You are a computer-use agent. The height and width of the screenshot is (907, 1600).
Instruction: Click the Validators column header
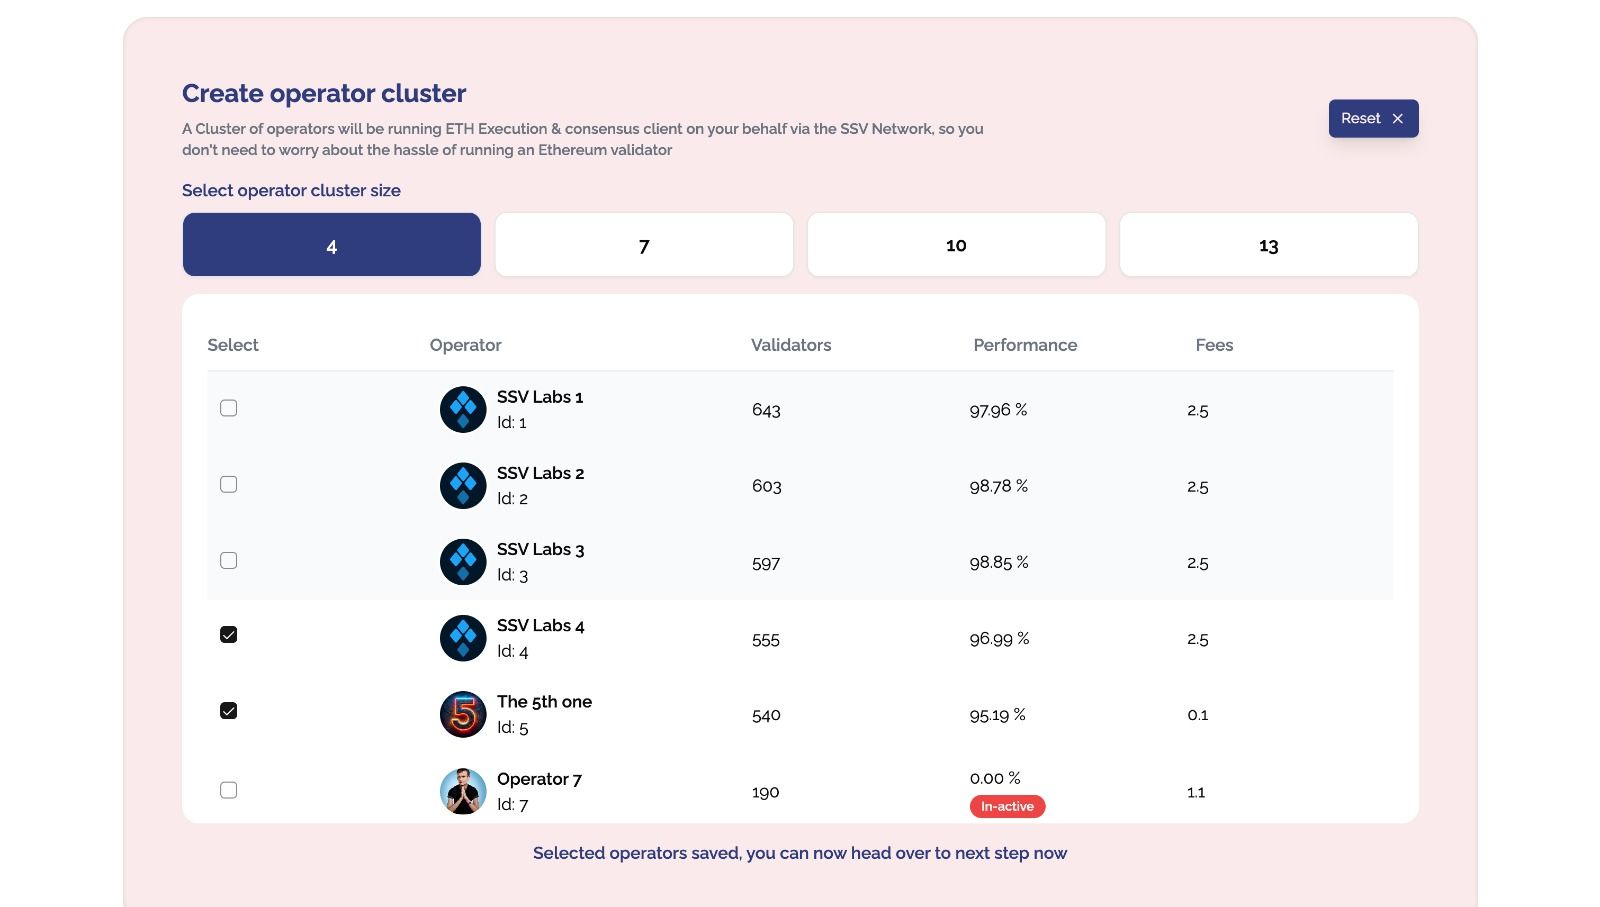791,345
